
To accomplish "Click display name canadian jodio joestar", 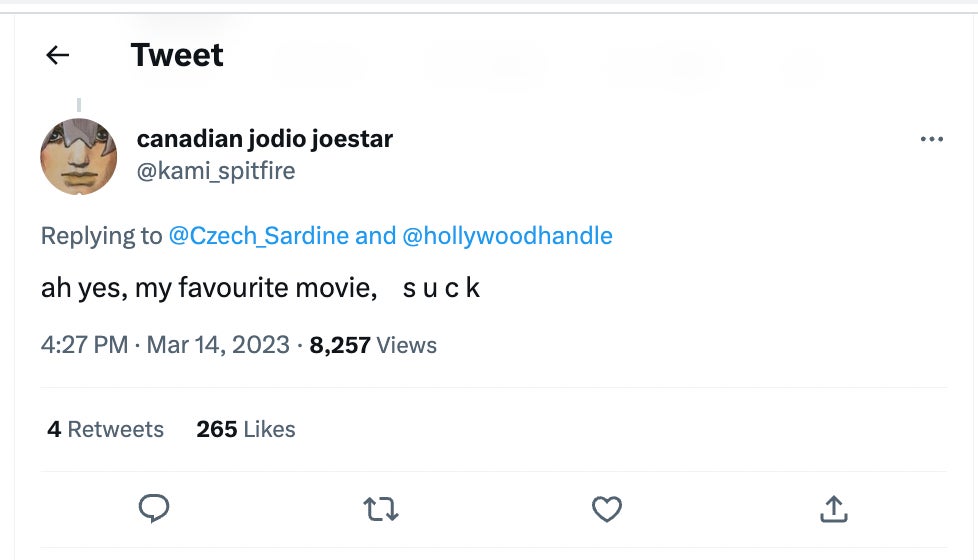I will (x=265, y=139).
